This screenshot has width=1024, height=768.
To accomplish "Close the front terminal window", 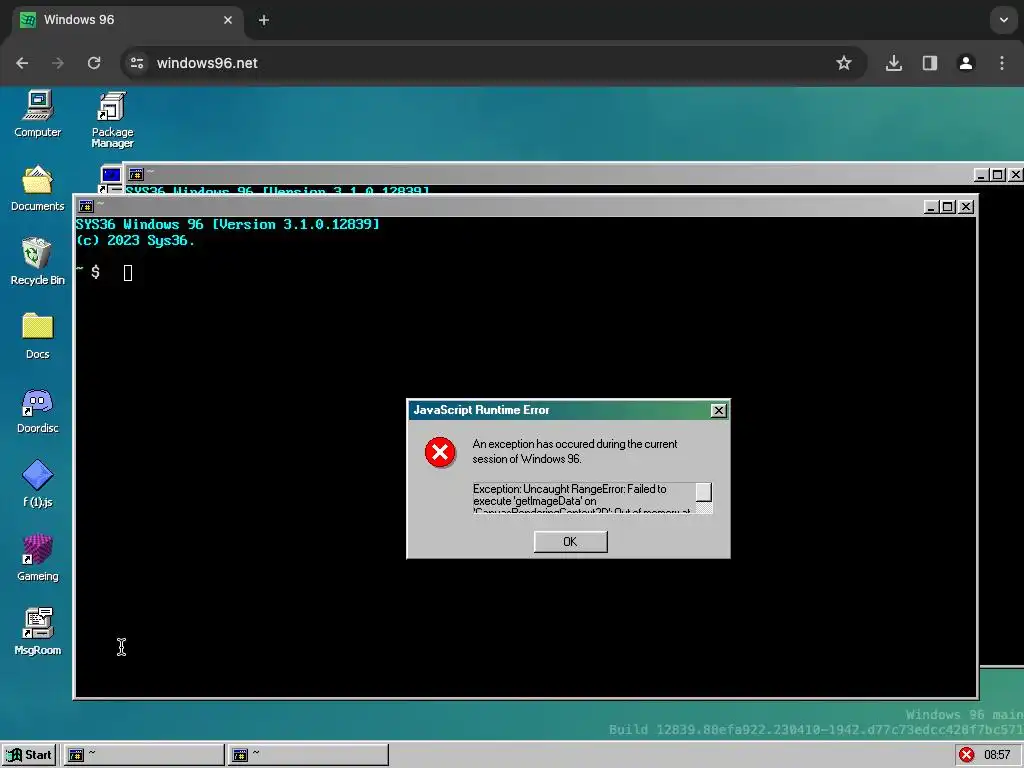I will [966, 207].
